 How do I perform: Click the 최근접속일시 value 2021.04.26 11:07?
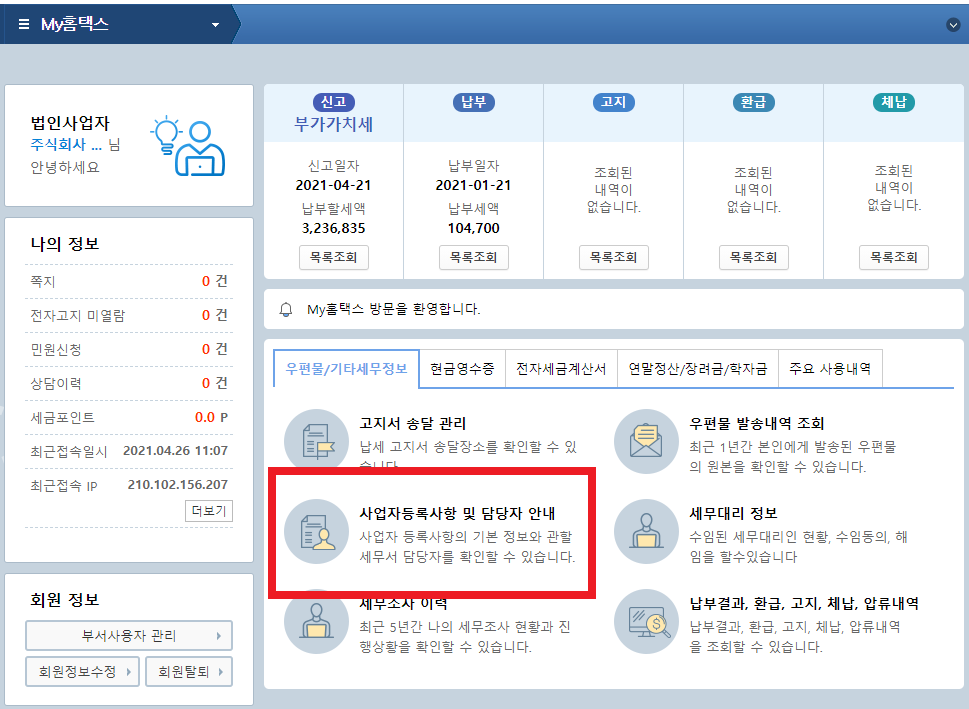tap(176, 451)
